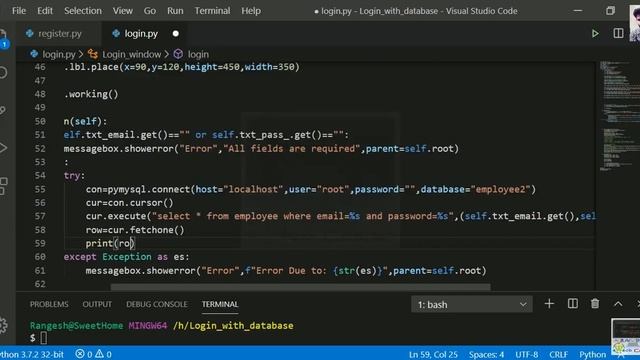The width and height of the screenshot is (640, 360).
Task: Click the print(ro code on line 59
Action: click(110, 243)
